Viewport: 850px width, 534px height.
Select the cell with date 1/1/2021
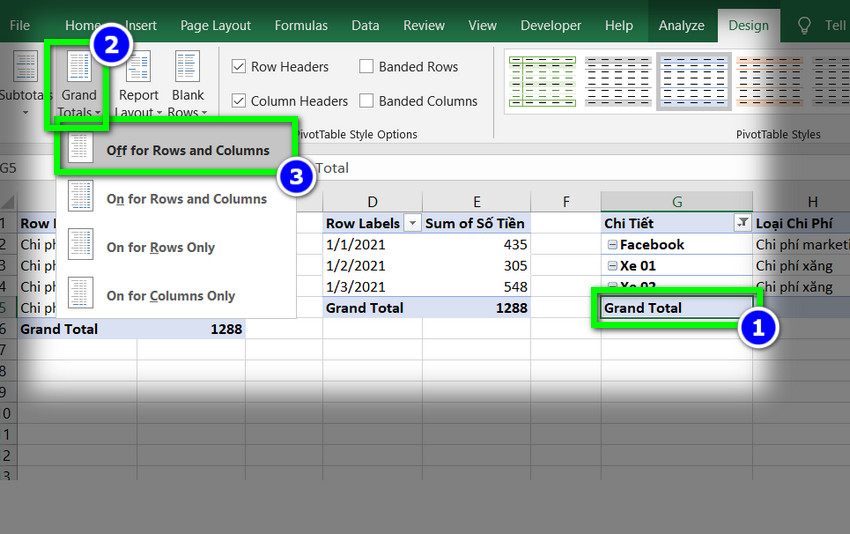372,245
